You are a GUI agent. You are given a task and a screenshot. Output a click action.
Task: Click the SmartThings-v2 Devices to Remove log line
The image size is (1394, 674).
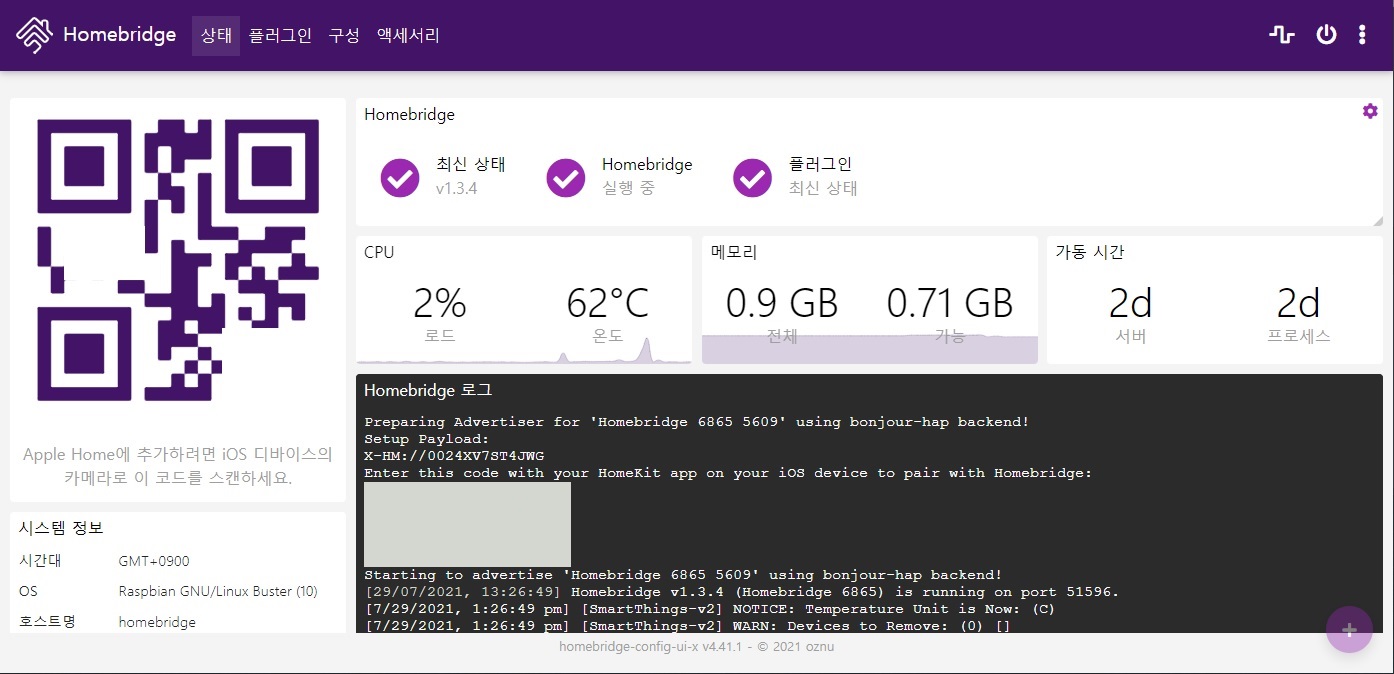point(687,626)
